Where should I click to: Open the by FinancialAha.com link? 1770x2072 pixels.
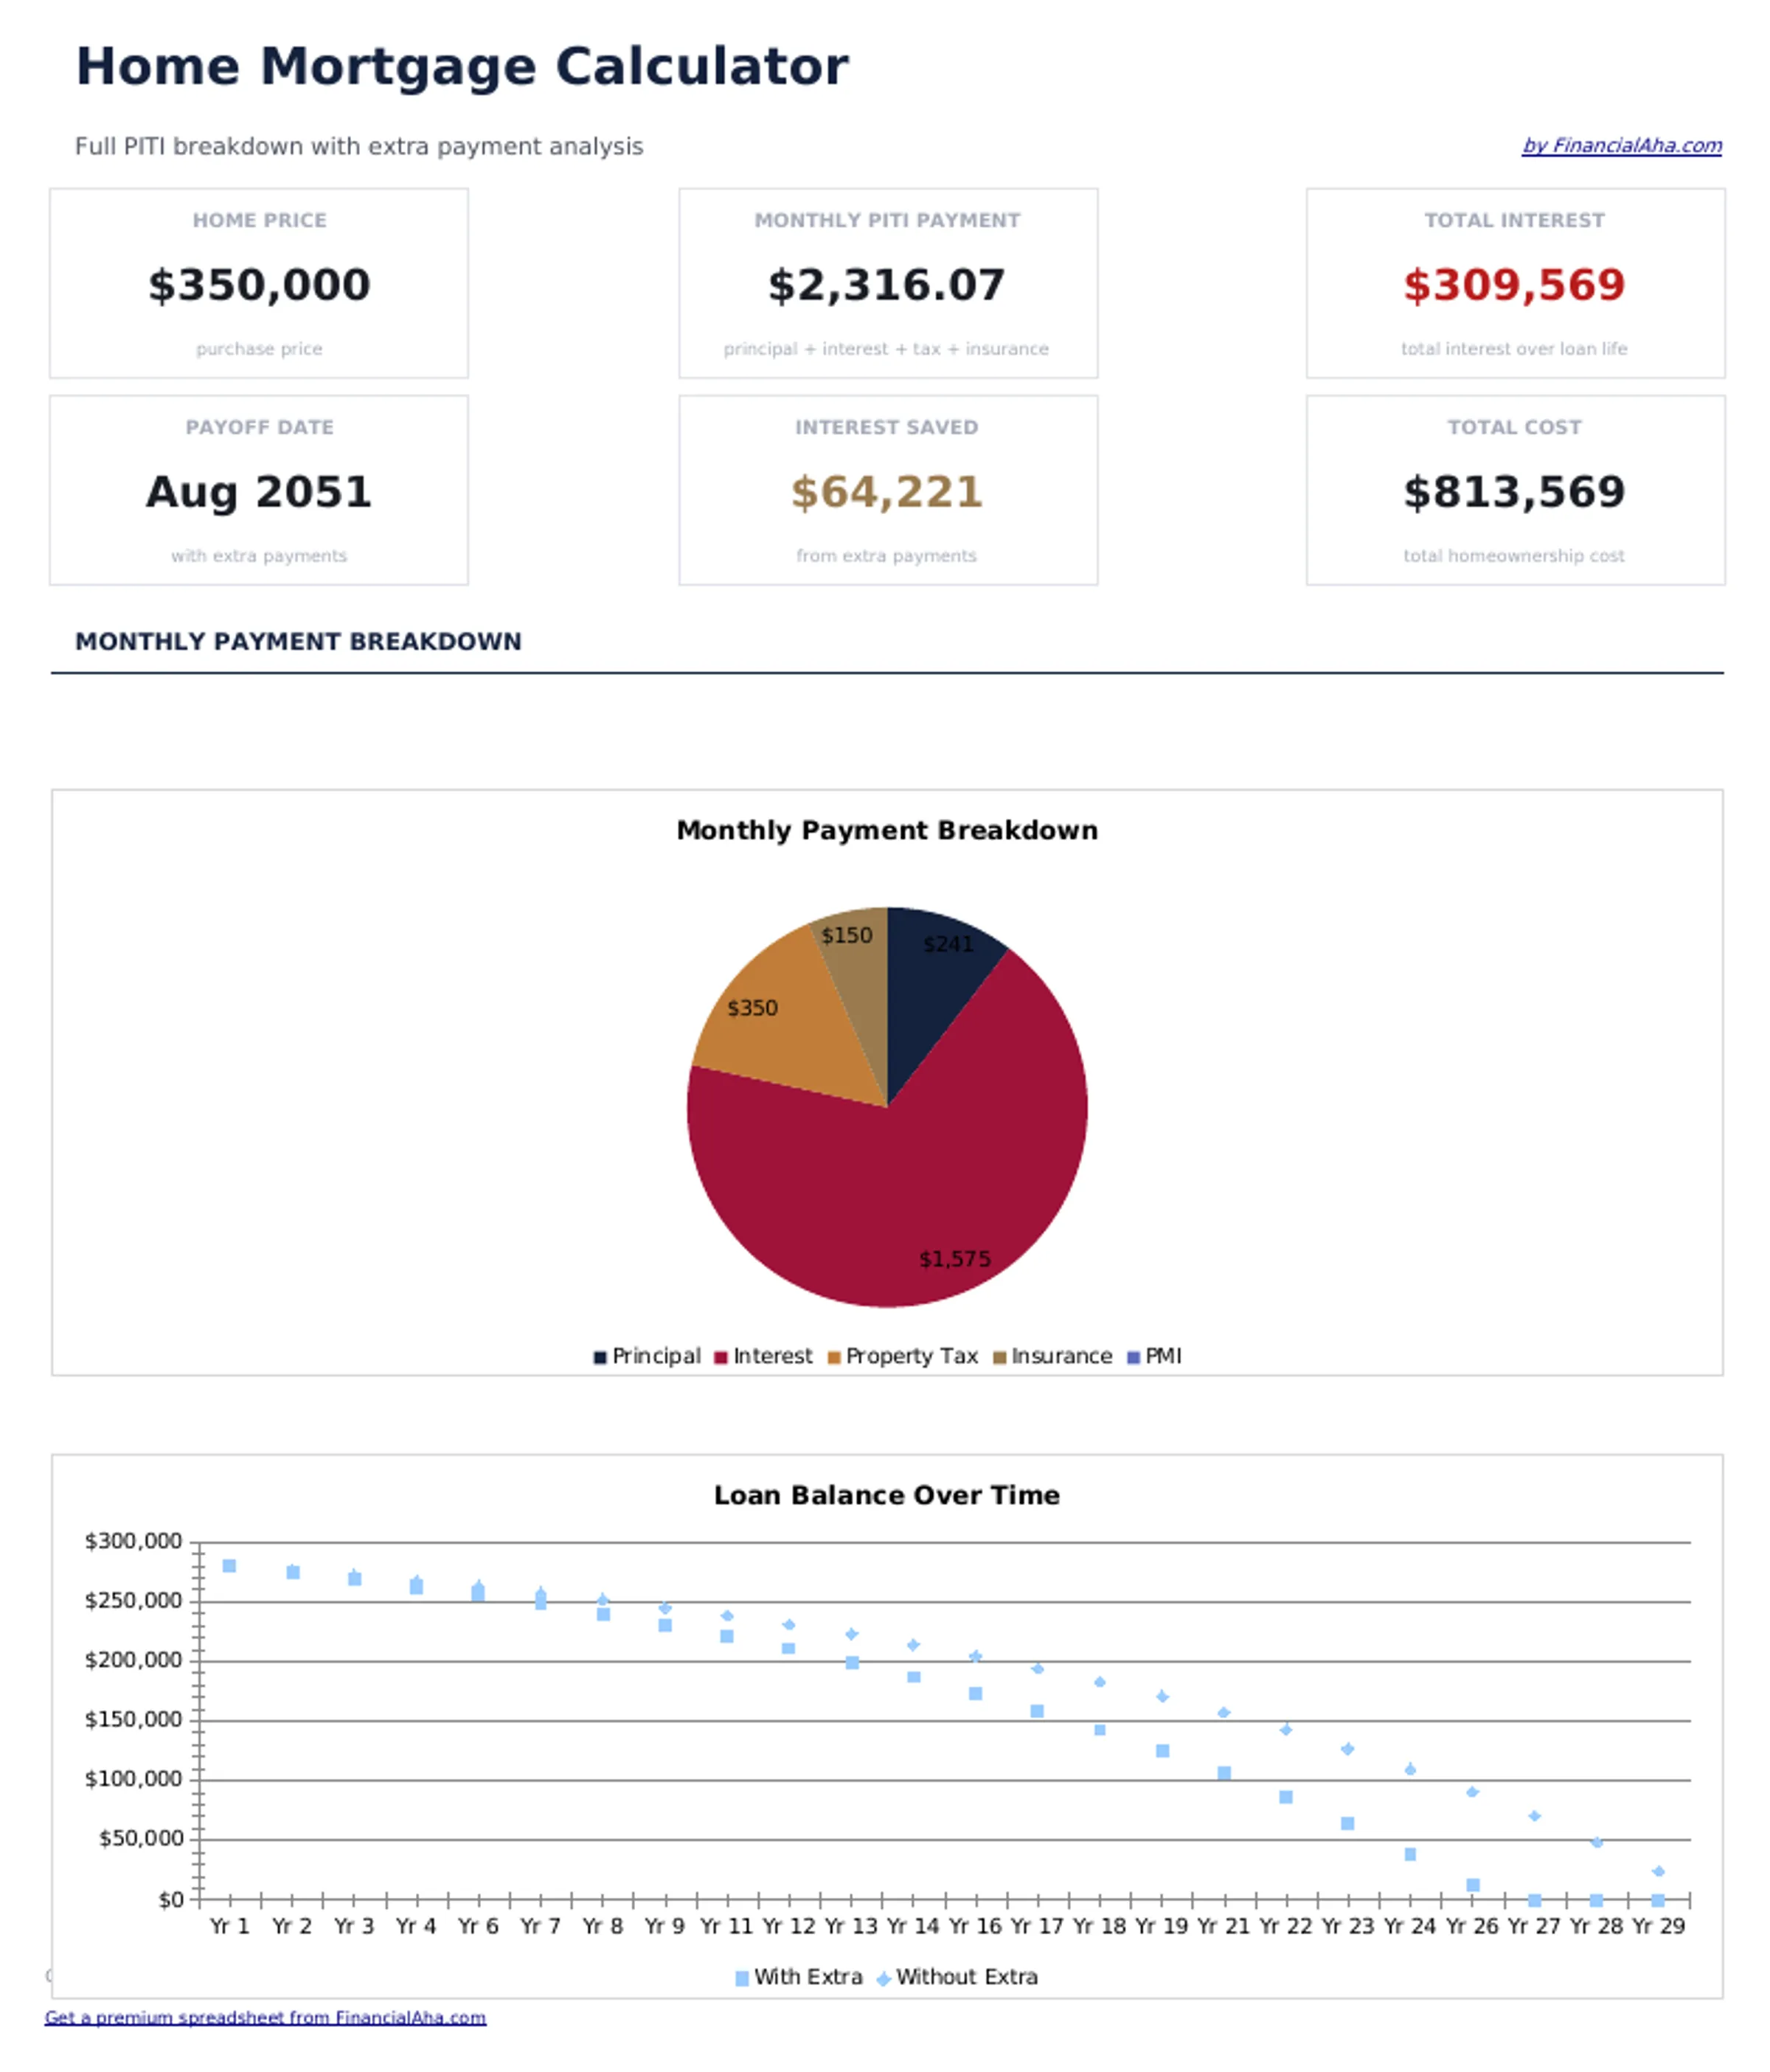(x=1621, y=146)
